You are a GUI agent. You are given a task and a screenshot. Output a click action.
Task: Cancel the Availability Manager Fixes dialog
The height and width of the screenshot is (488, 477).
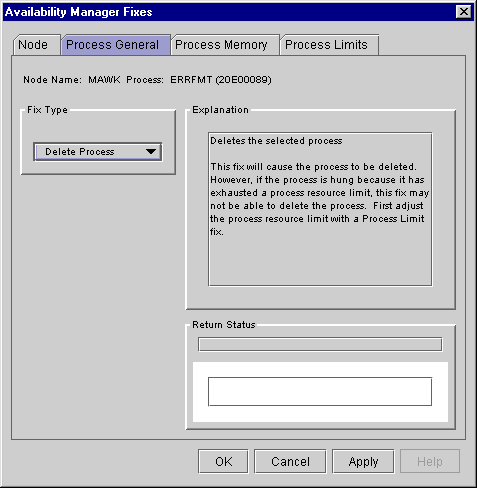(x=290, y=461)
